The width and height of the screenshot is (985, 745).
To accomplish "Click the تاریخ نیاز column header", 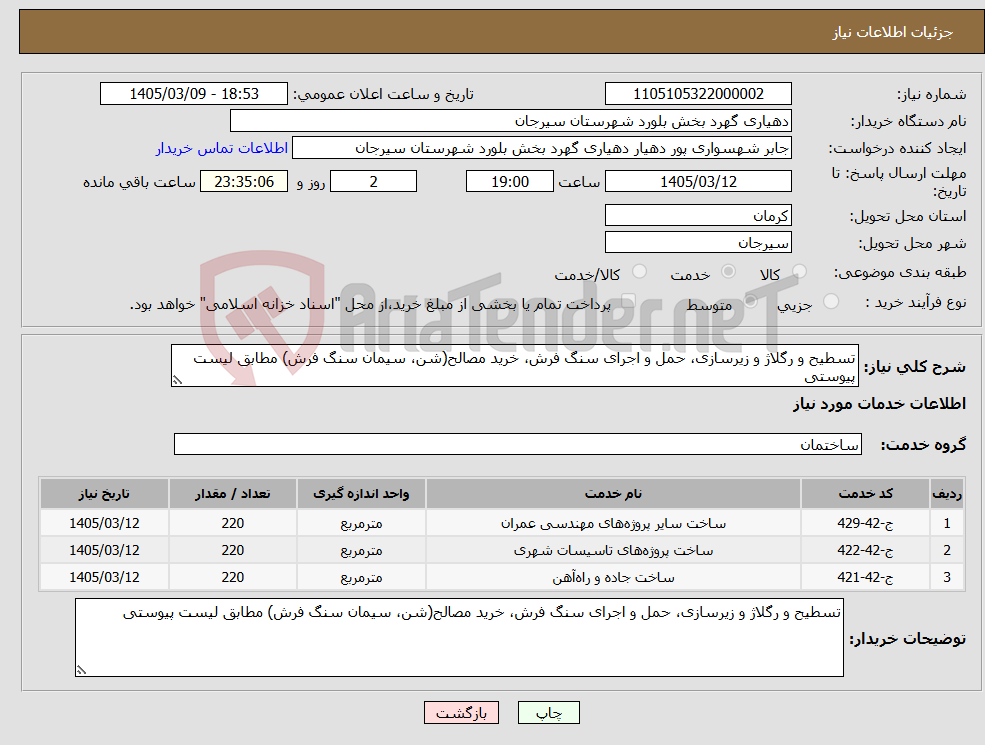I will (x=104, y=494).
